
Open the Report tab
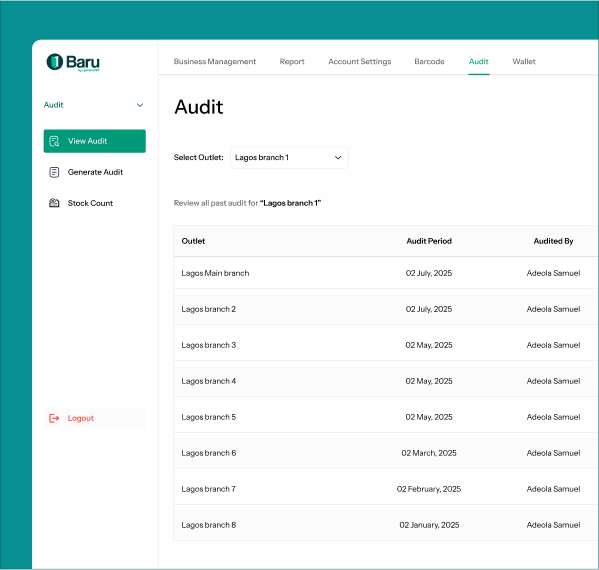[292, 62]
